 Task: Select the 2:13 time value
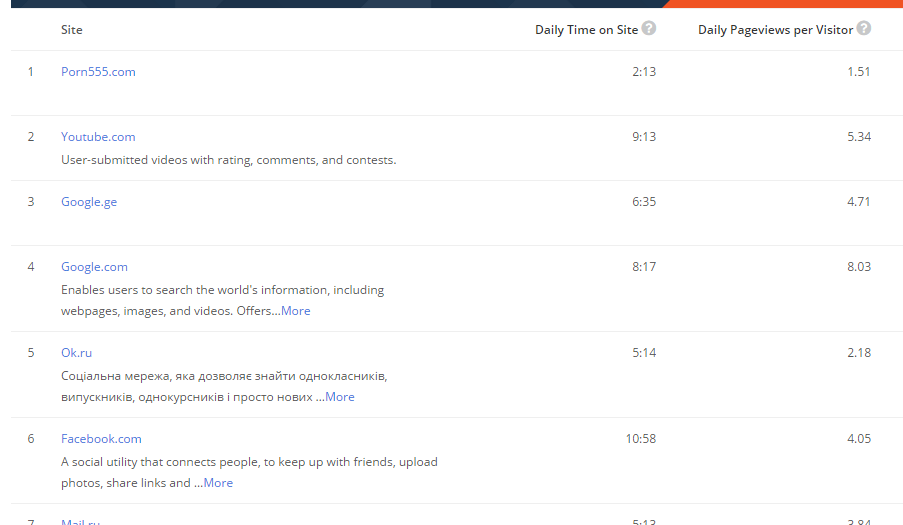644,72
